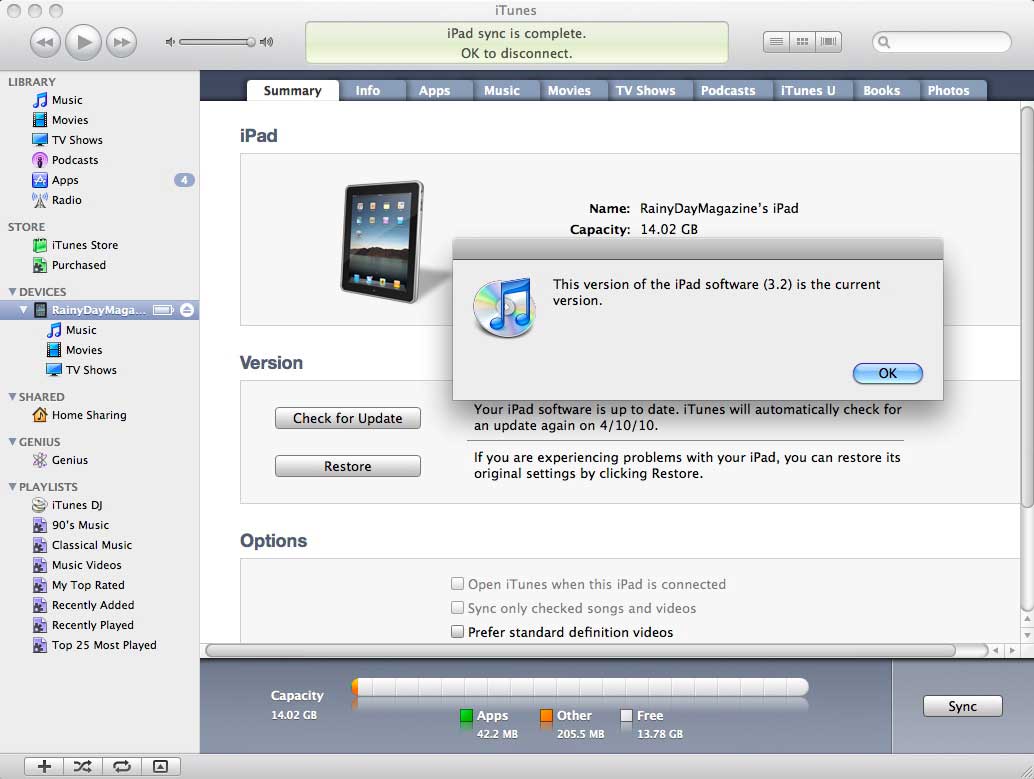Switch to list view

776,42
